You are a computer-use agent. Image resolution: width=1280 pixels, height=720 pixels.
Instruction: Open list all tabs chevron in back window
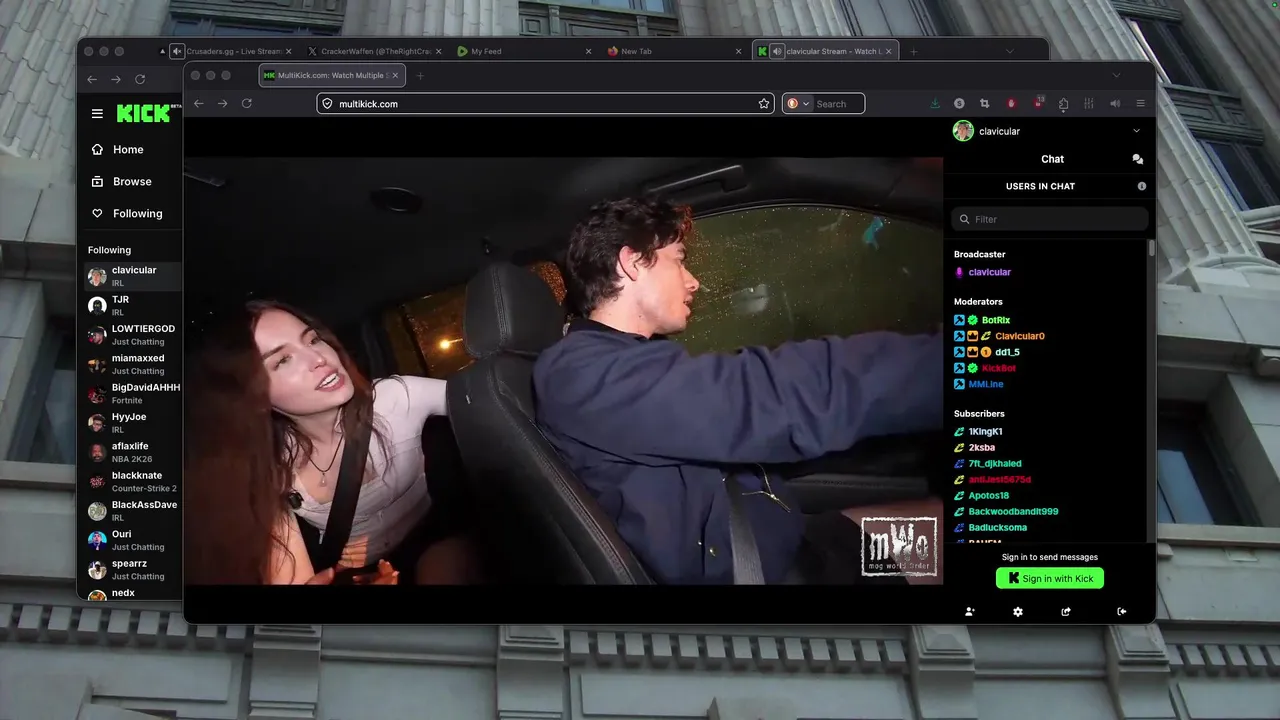click(x=1009, y=51)
